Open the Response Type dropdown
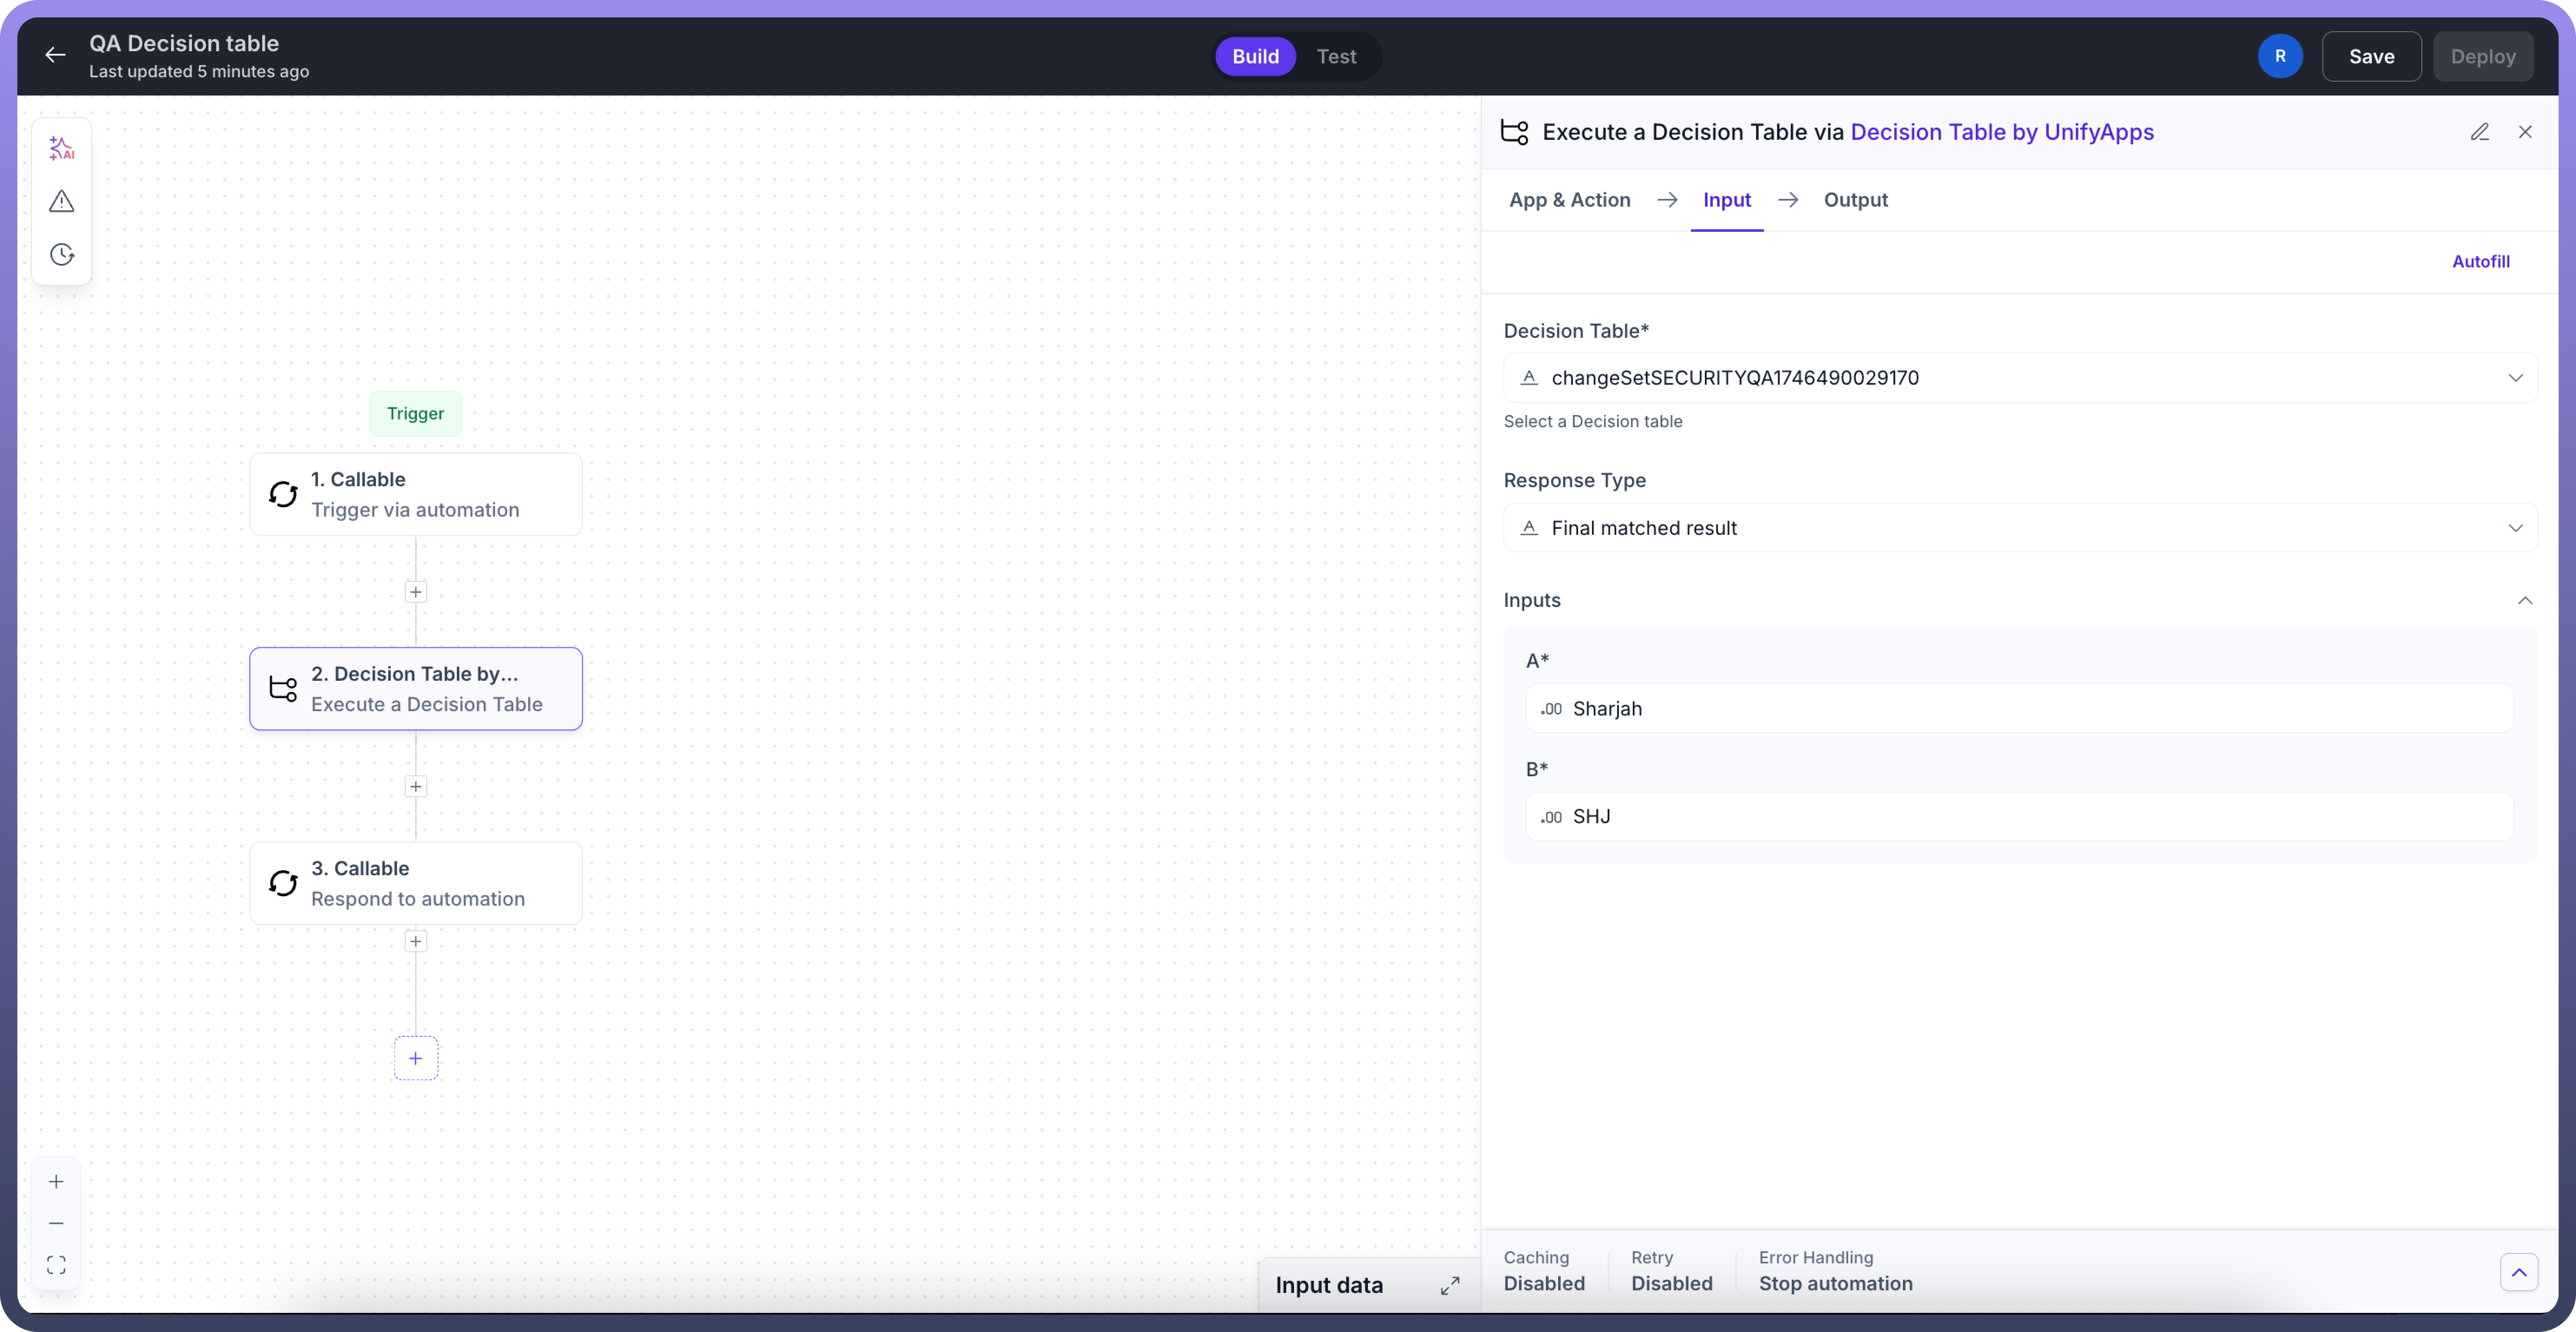 point(2020,528)
